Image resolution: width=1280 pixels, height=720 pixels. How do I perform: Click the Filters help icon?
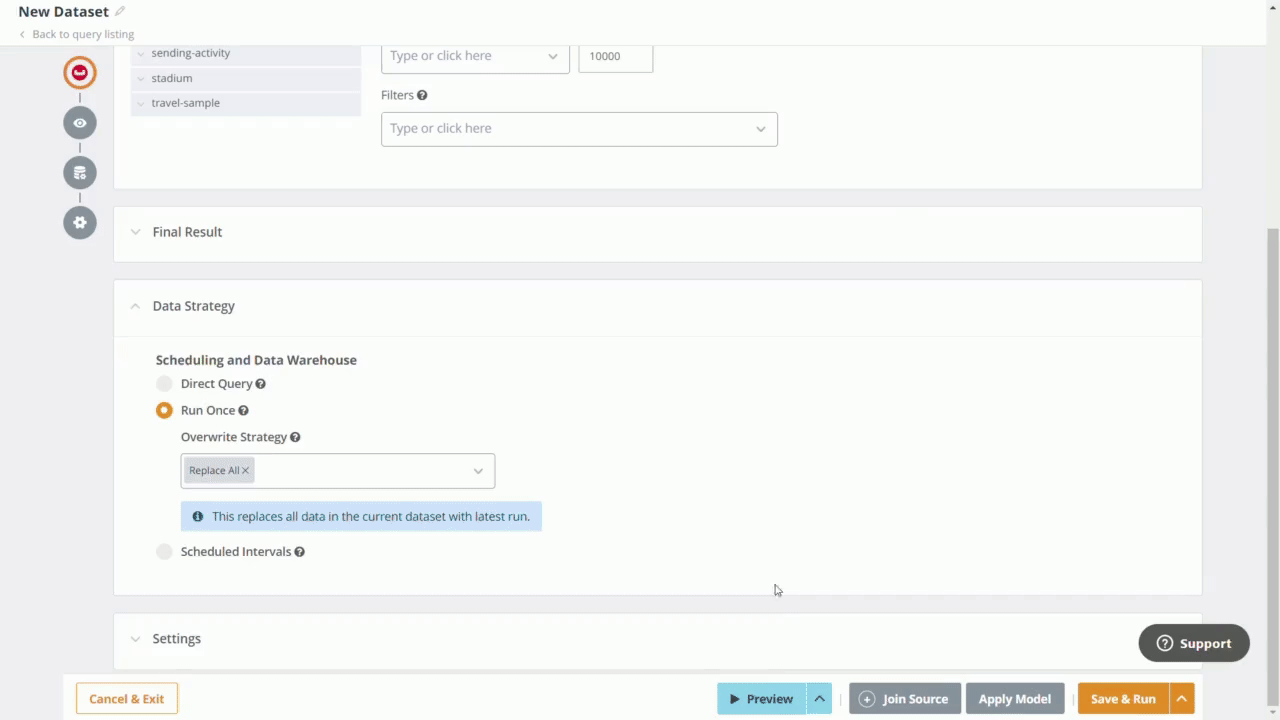pos(421,94)
